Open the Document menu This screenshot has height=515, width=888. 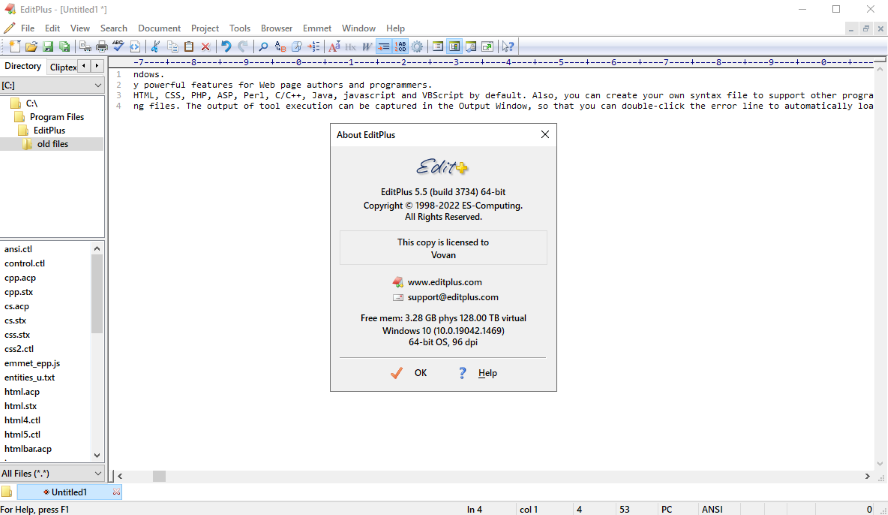159,28
